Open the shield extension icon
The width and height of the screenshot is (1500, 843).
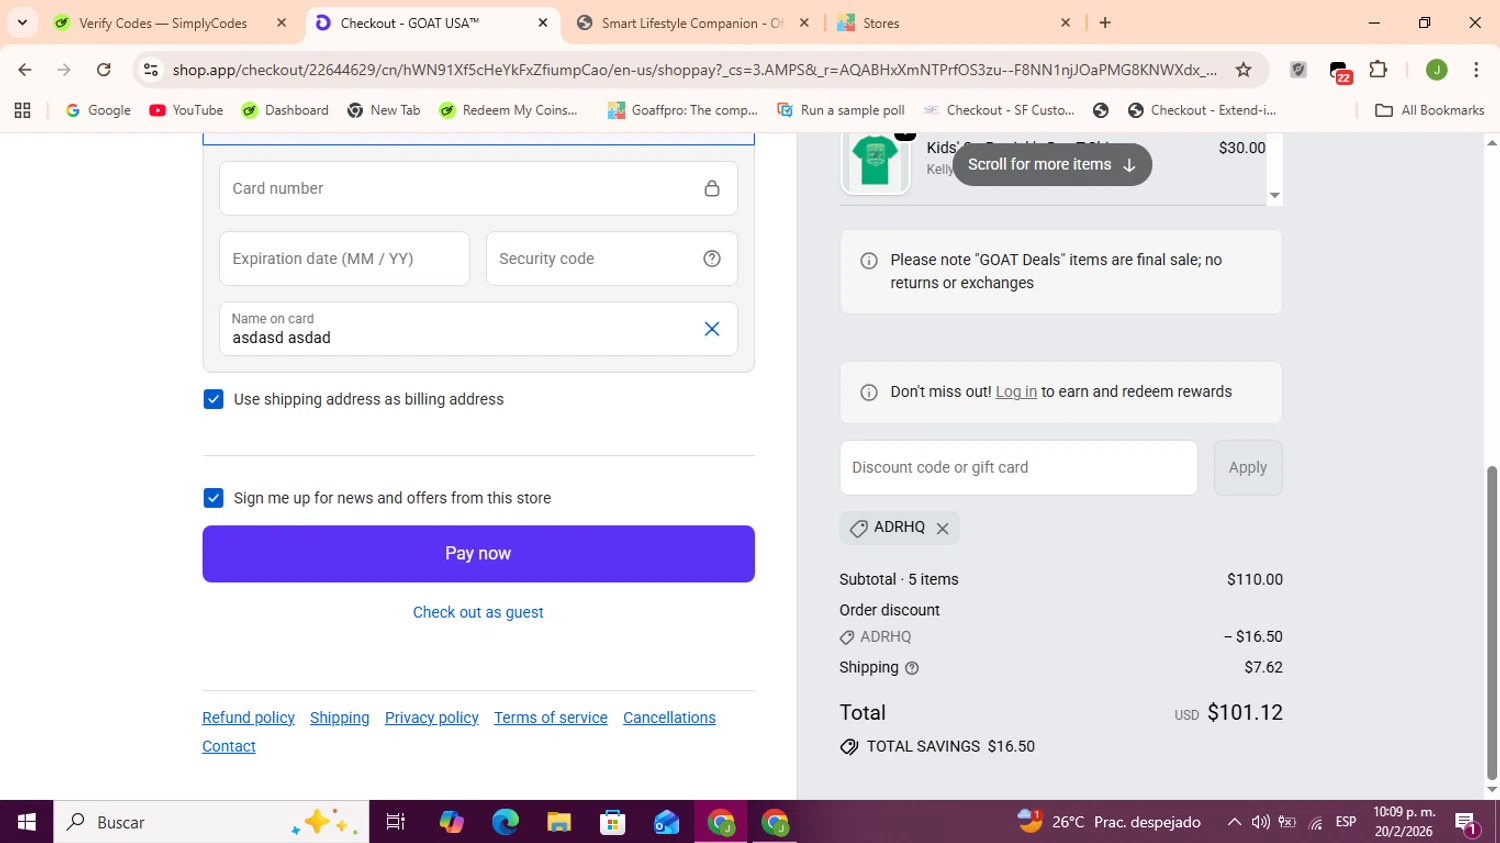coord(1298,70)
